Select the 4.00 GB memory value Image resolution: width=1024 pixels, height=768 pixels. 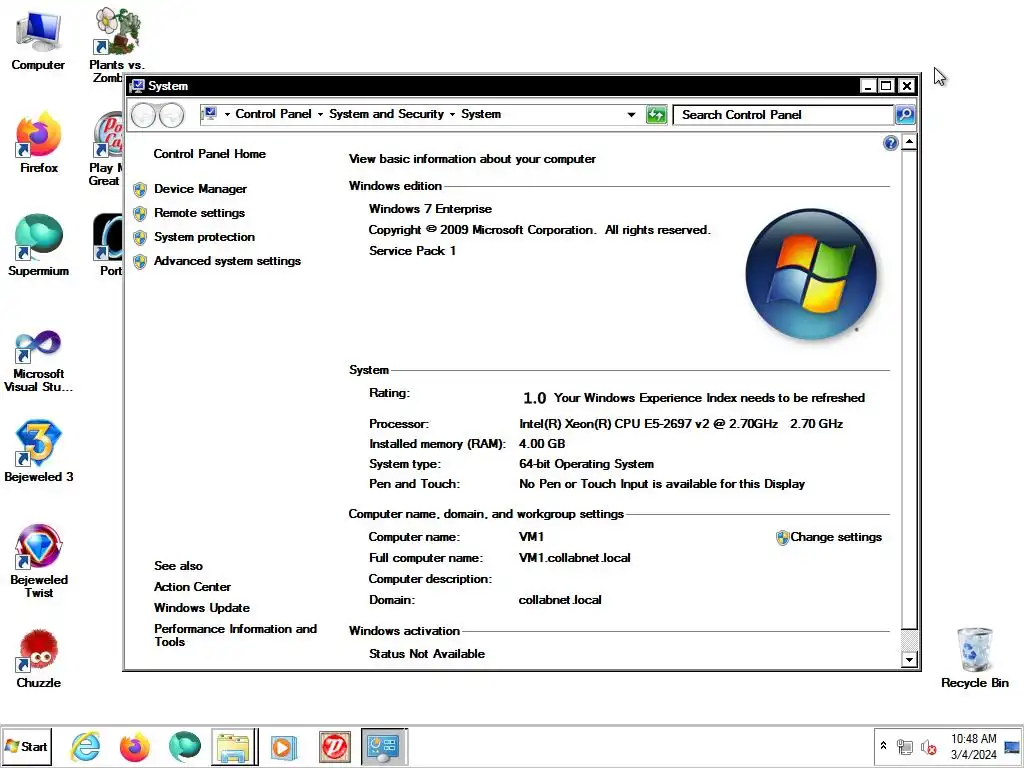(542, 444)
